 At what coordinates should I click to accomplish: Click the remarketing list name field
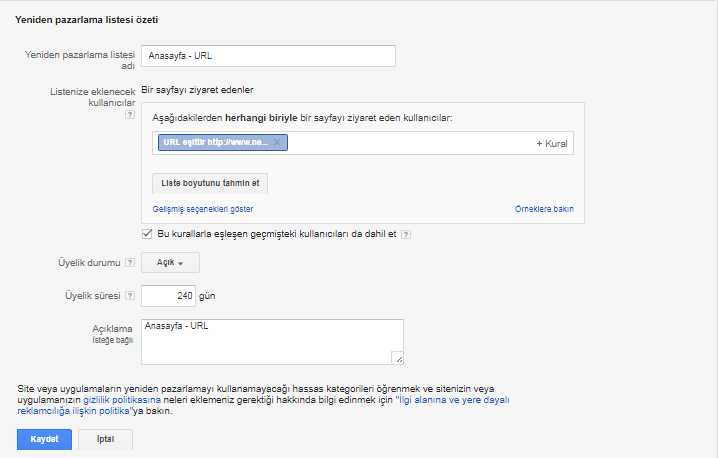(x=268, y=56)
